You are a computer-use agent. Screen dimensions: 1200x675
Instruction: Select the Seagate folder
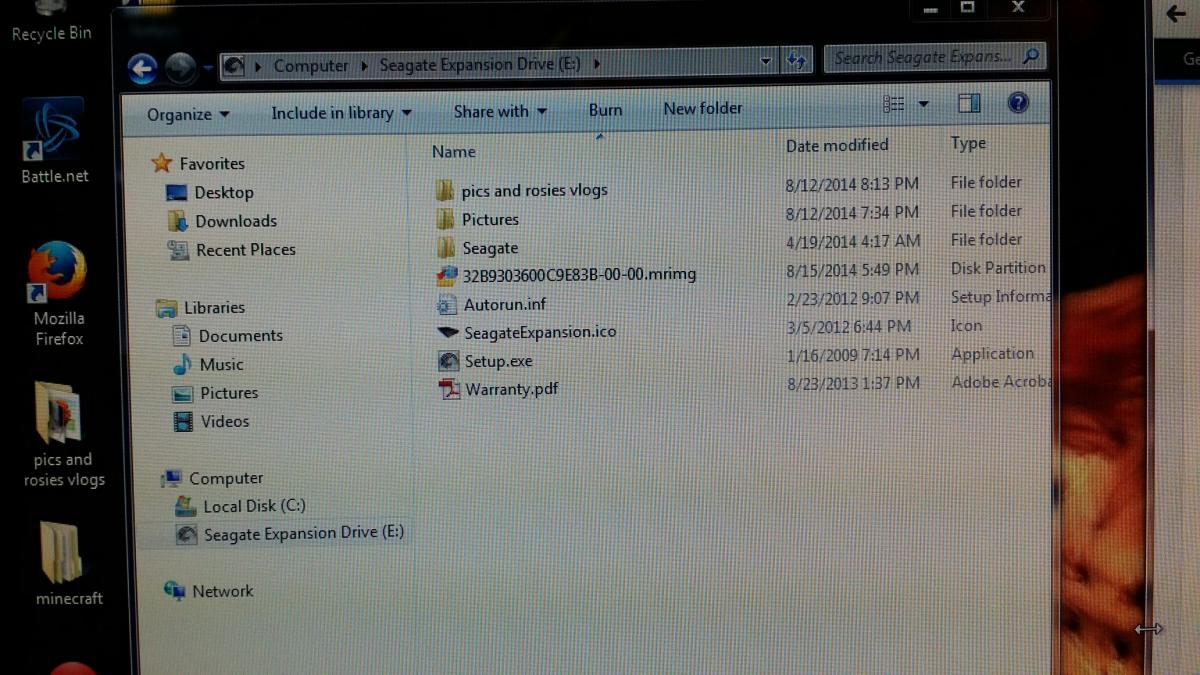click(490, 248)
